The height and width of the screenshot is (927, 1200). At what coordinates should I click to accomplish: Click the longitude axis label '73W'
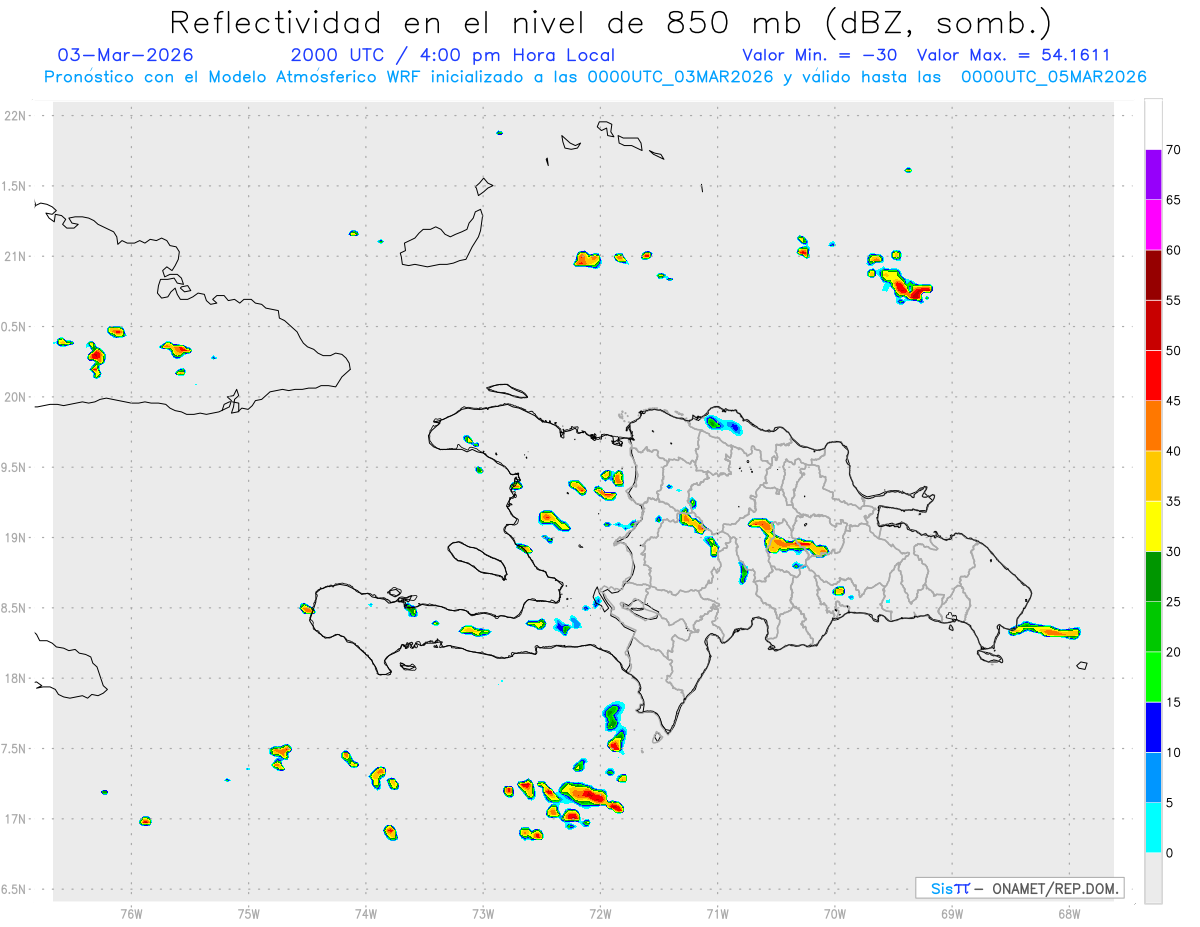click(x=483, y=913)
